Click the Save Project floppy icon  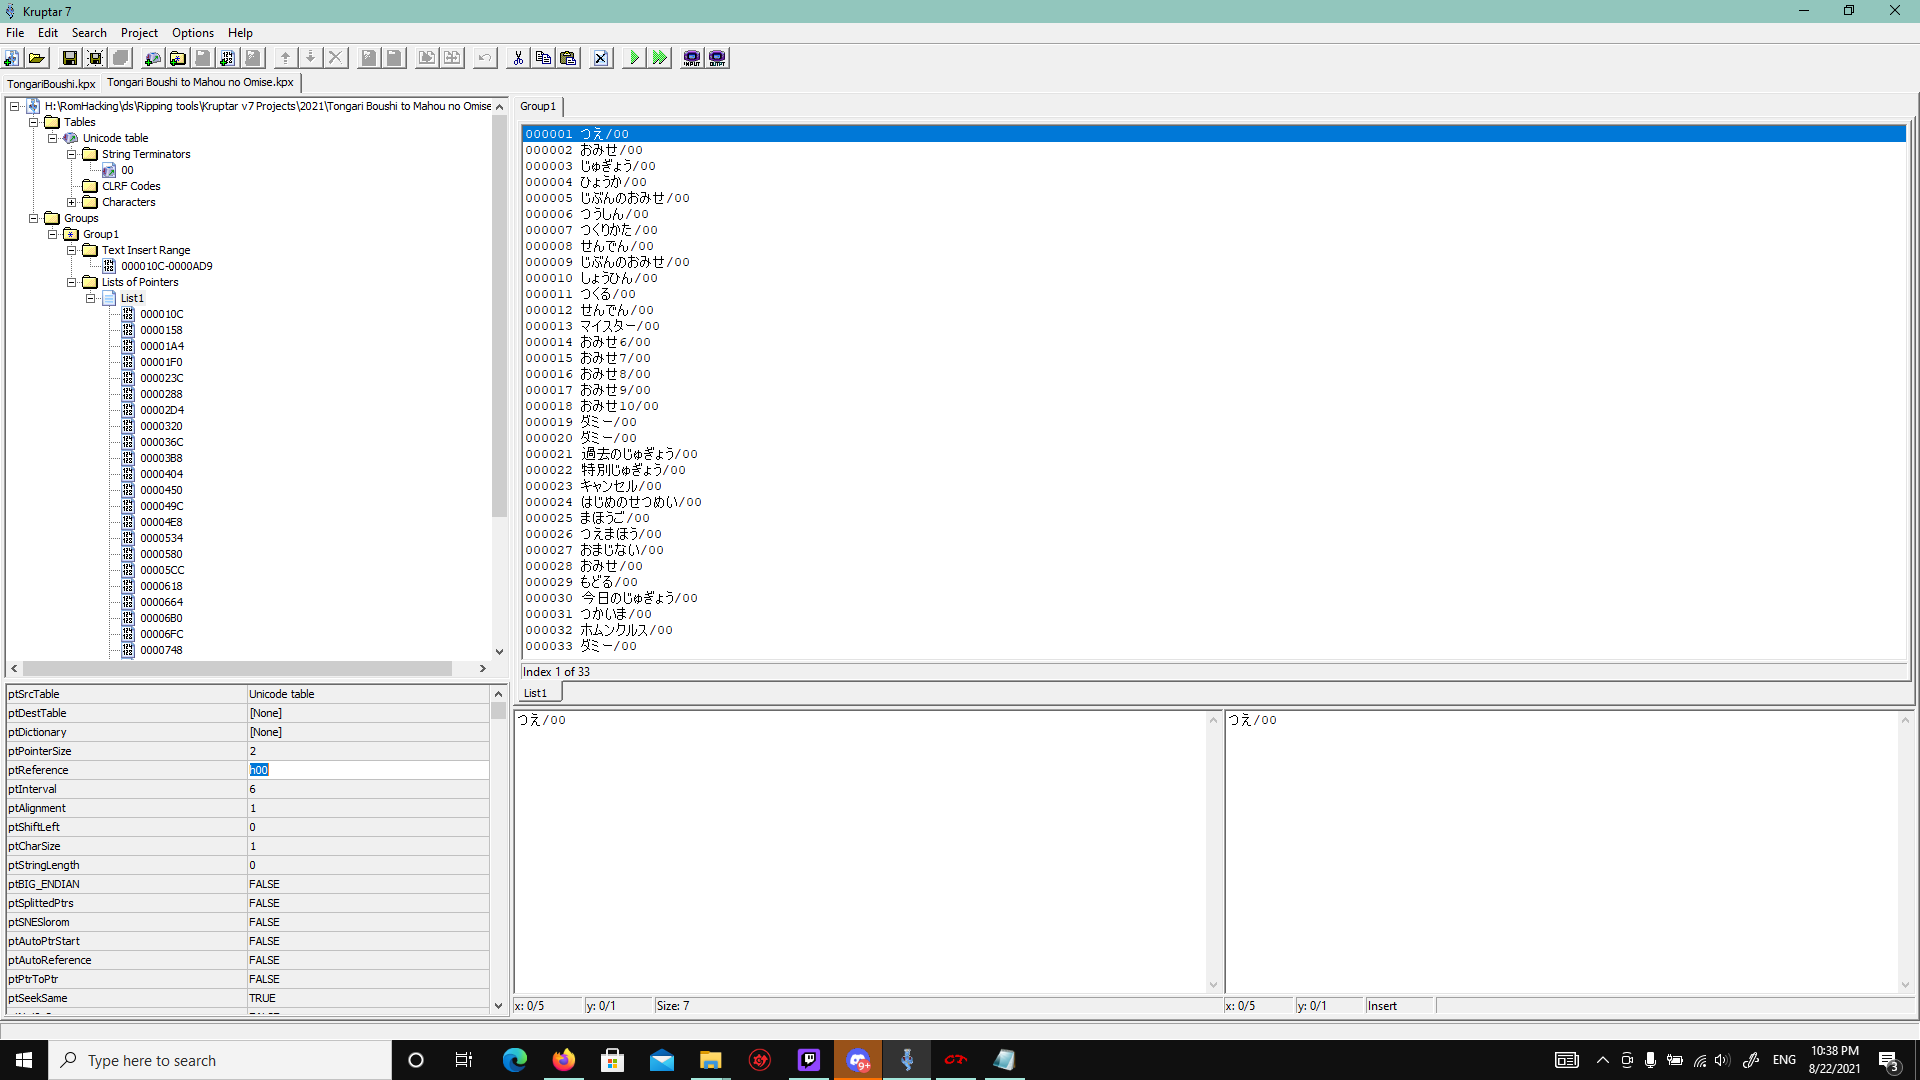tap(70, 58)
